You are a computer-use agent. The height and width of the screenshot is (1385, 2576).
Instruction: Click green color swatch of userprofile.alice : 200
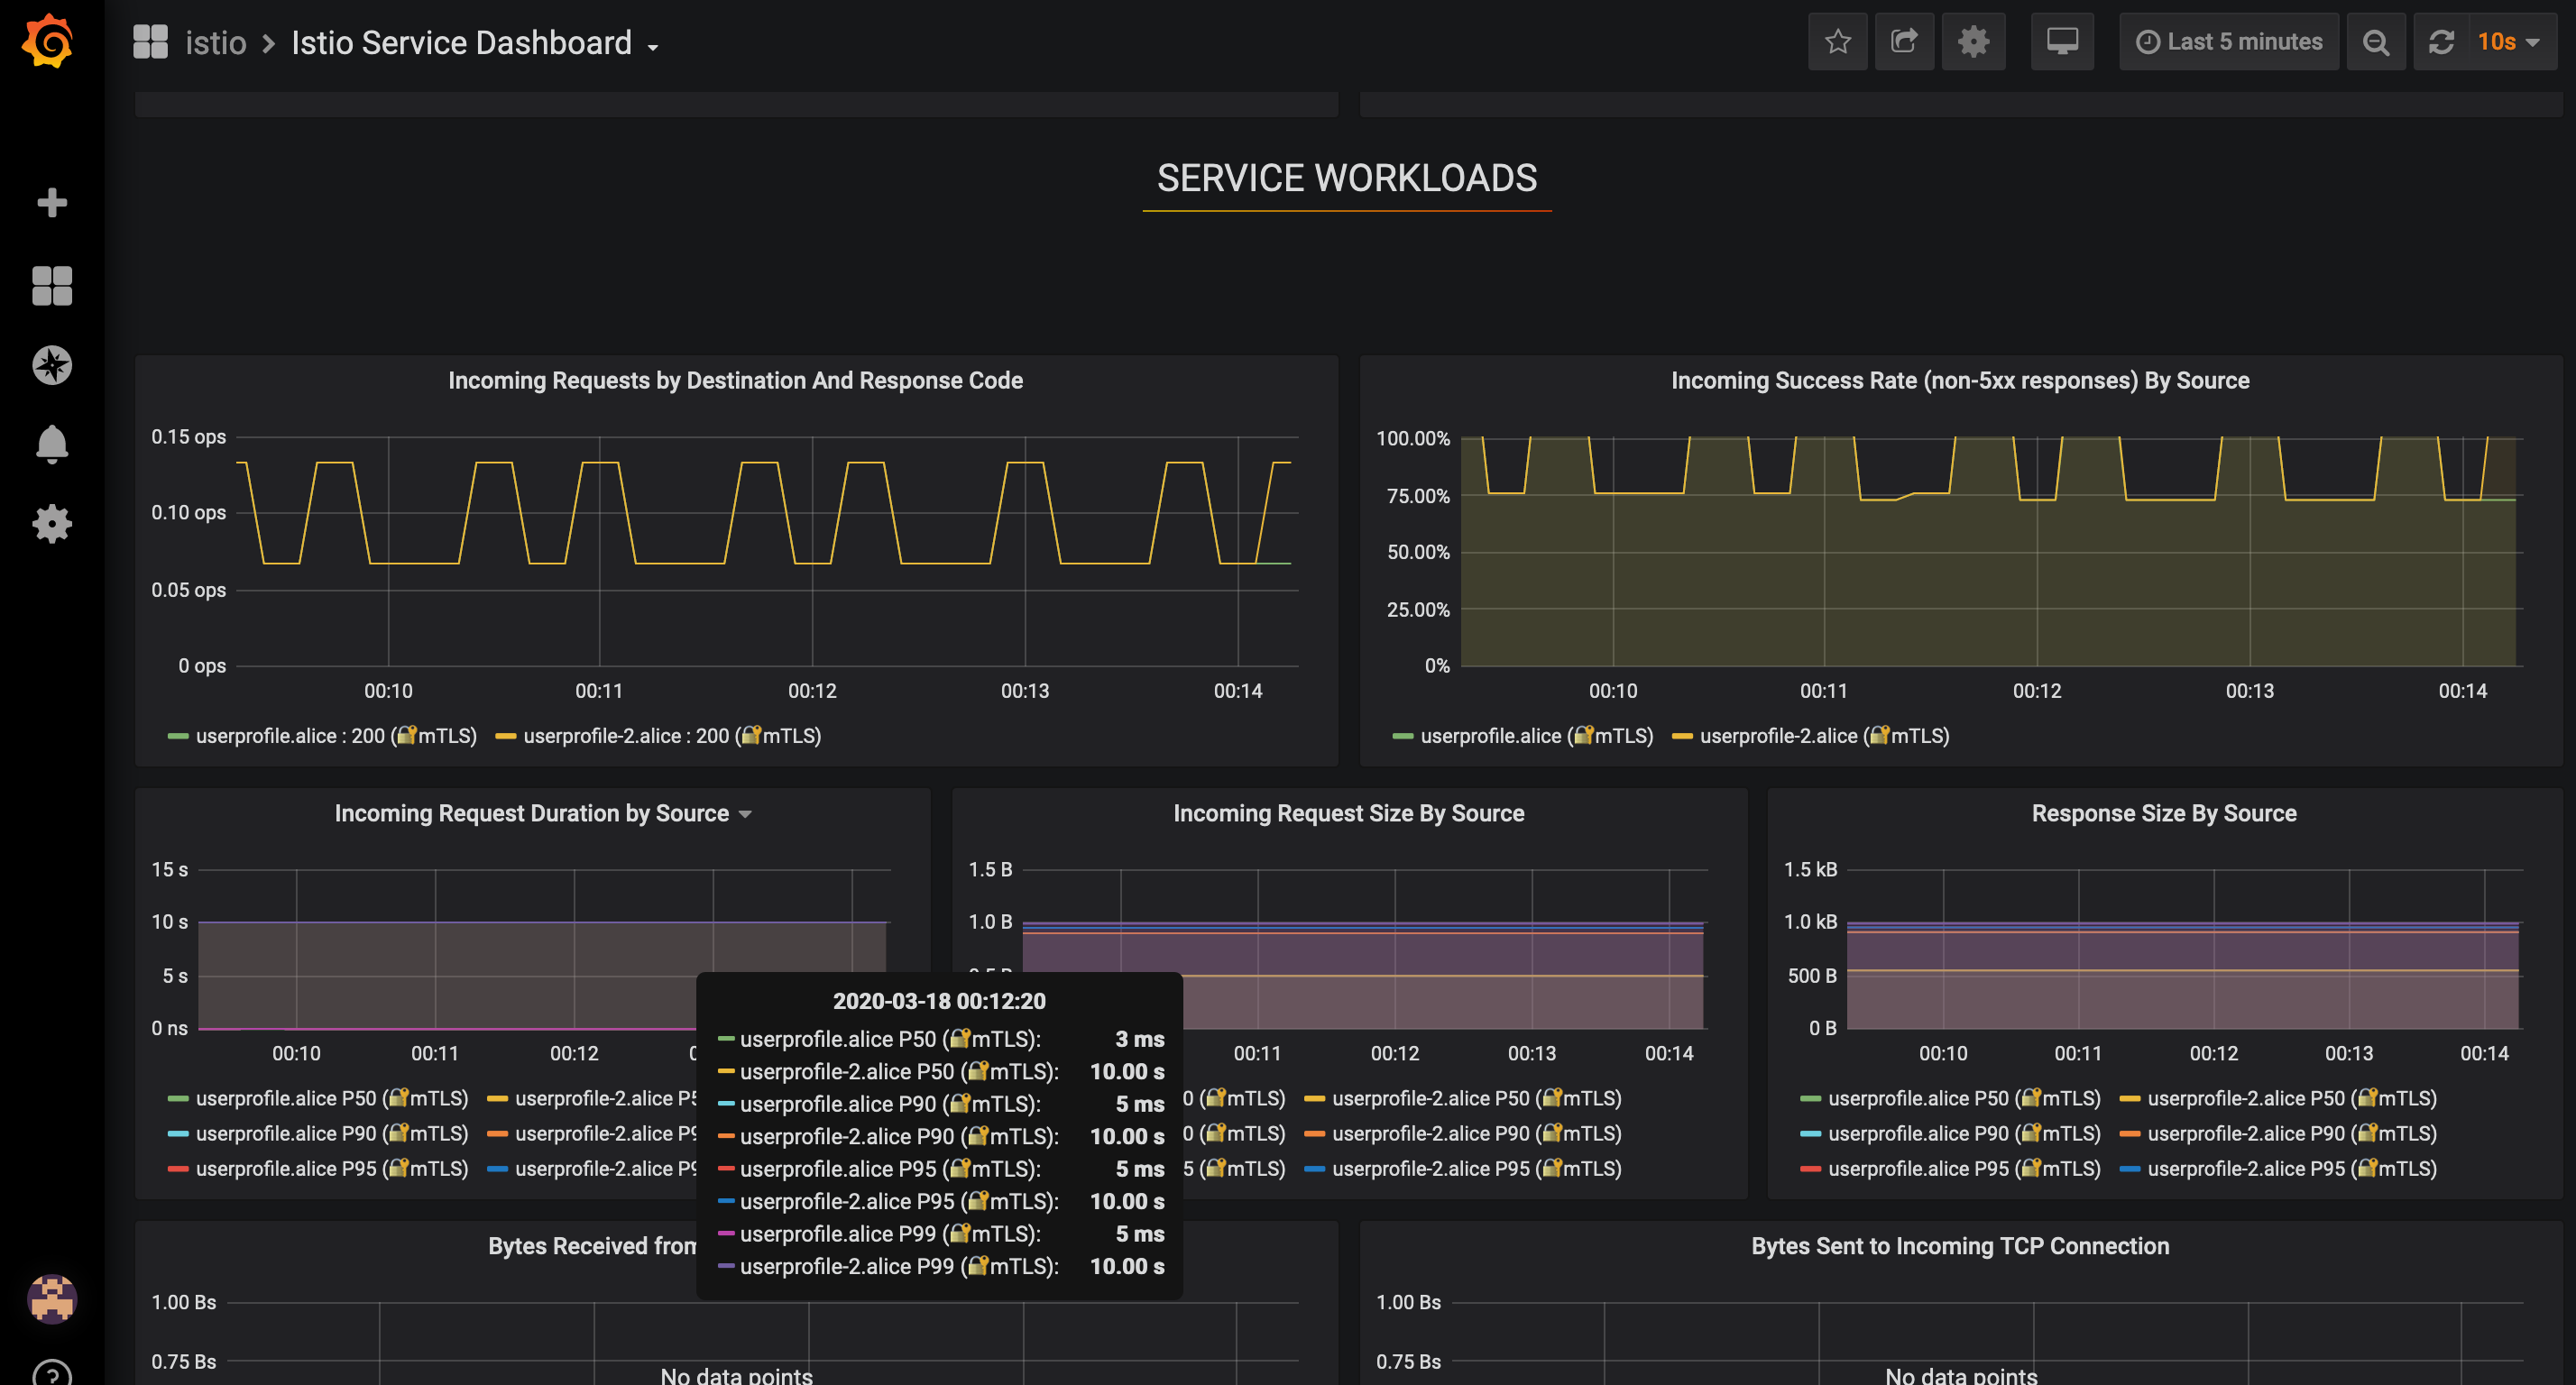click(178, 737)
